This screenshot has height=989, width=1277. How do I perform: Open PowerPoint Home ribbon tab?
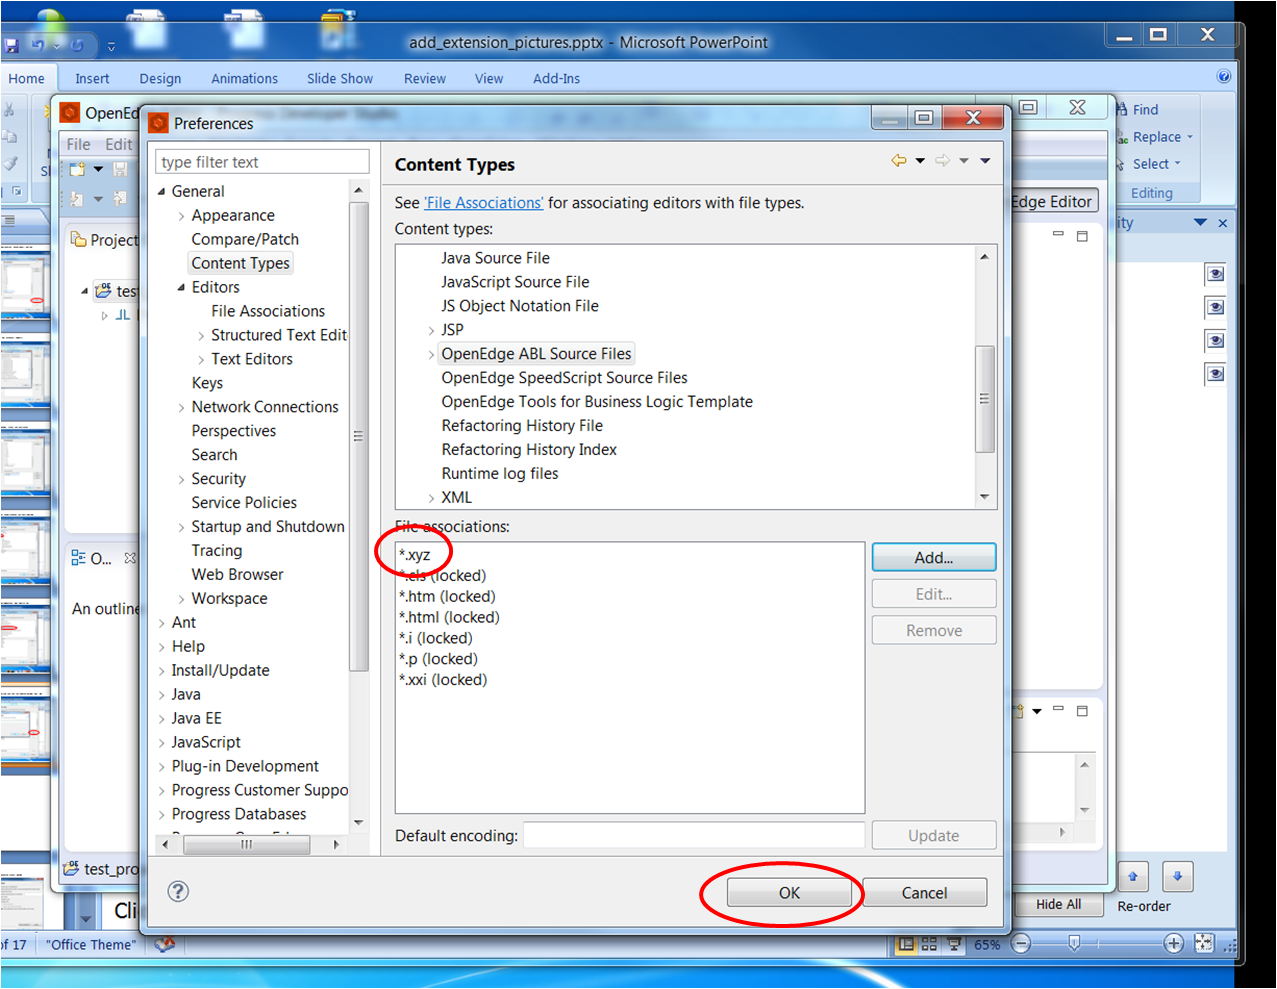pos(27,79)
